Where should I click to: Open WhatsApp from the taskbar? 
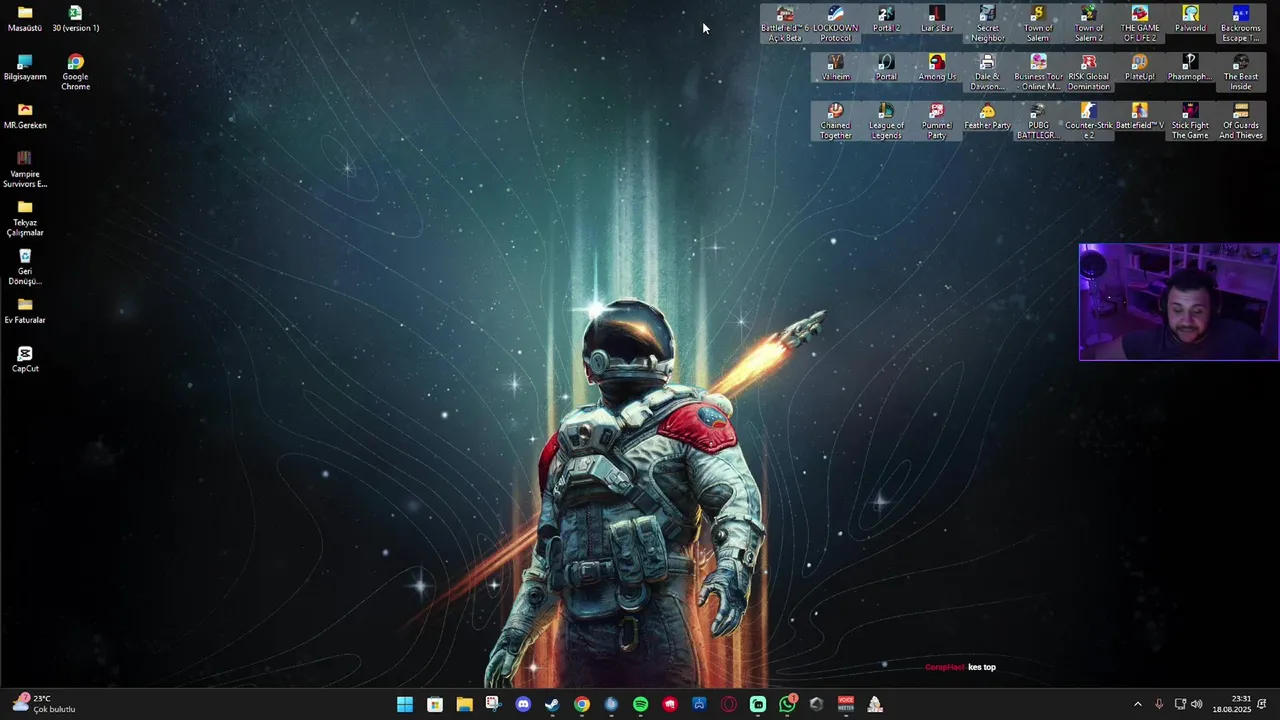(x=788, y=704)
